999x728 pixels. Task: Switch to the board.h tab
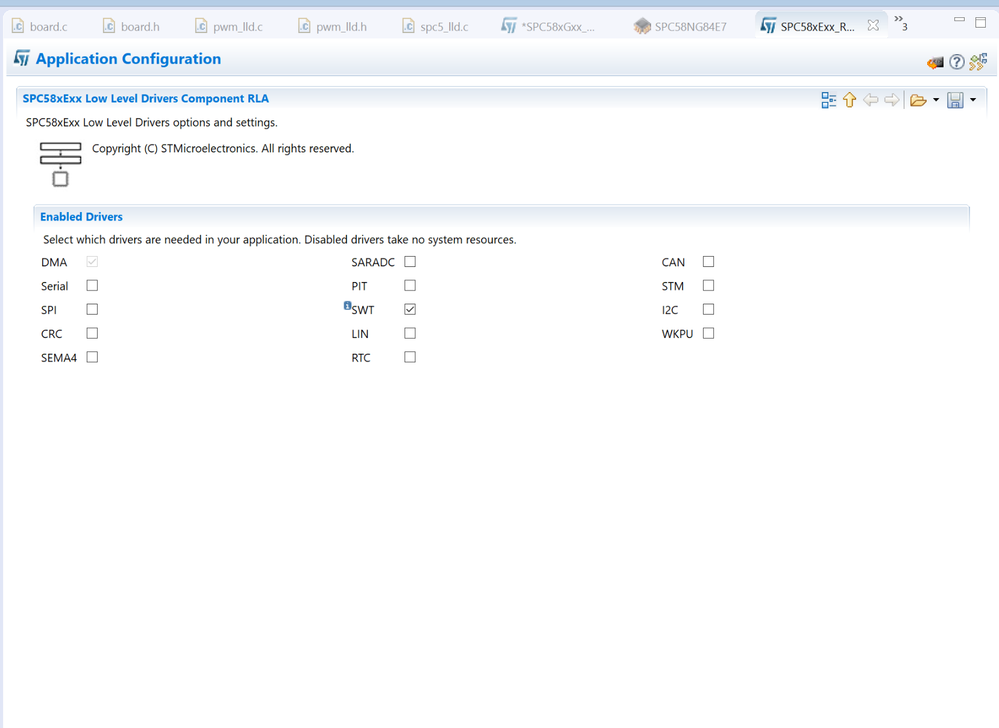(131, 27)
